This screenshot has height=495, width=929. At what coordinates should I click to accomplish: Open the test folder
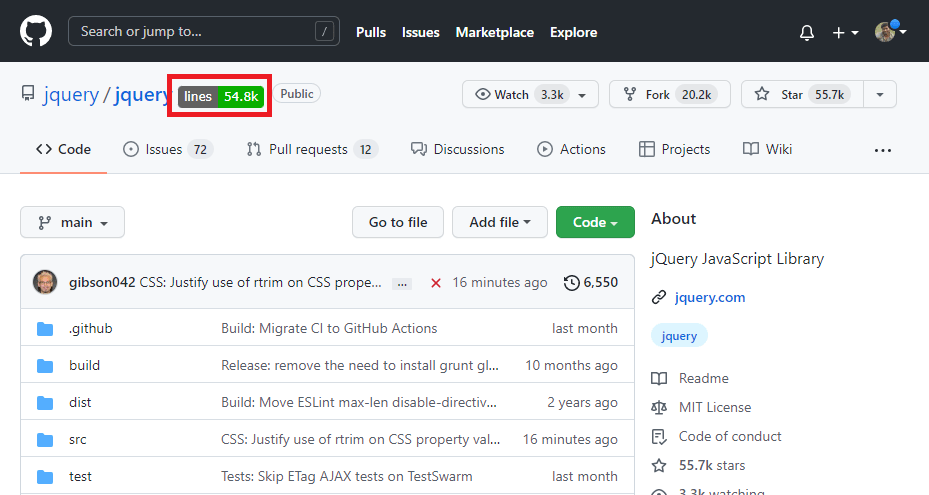[80, 477]
